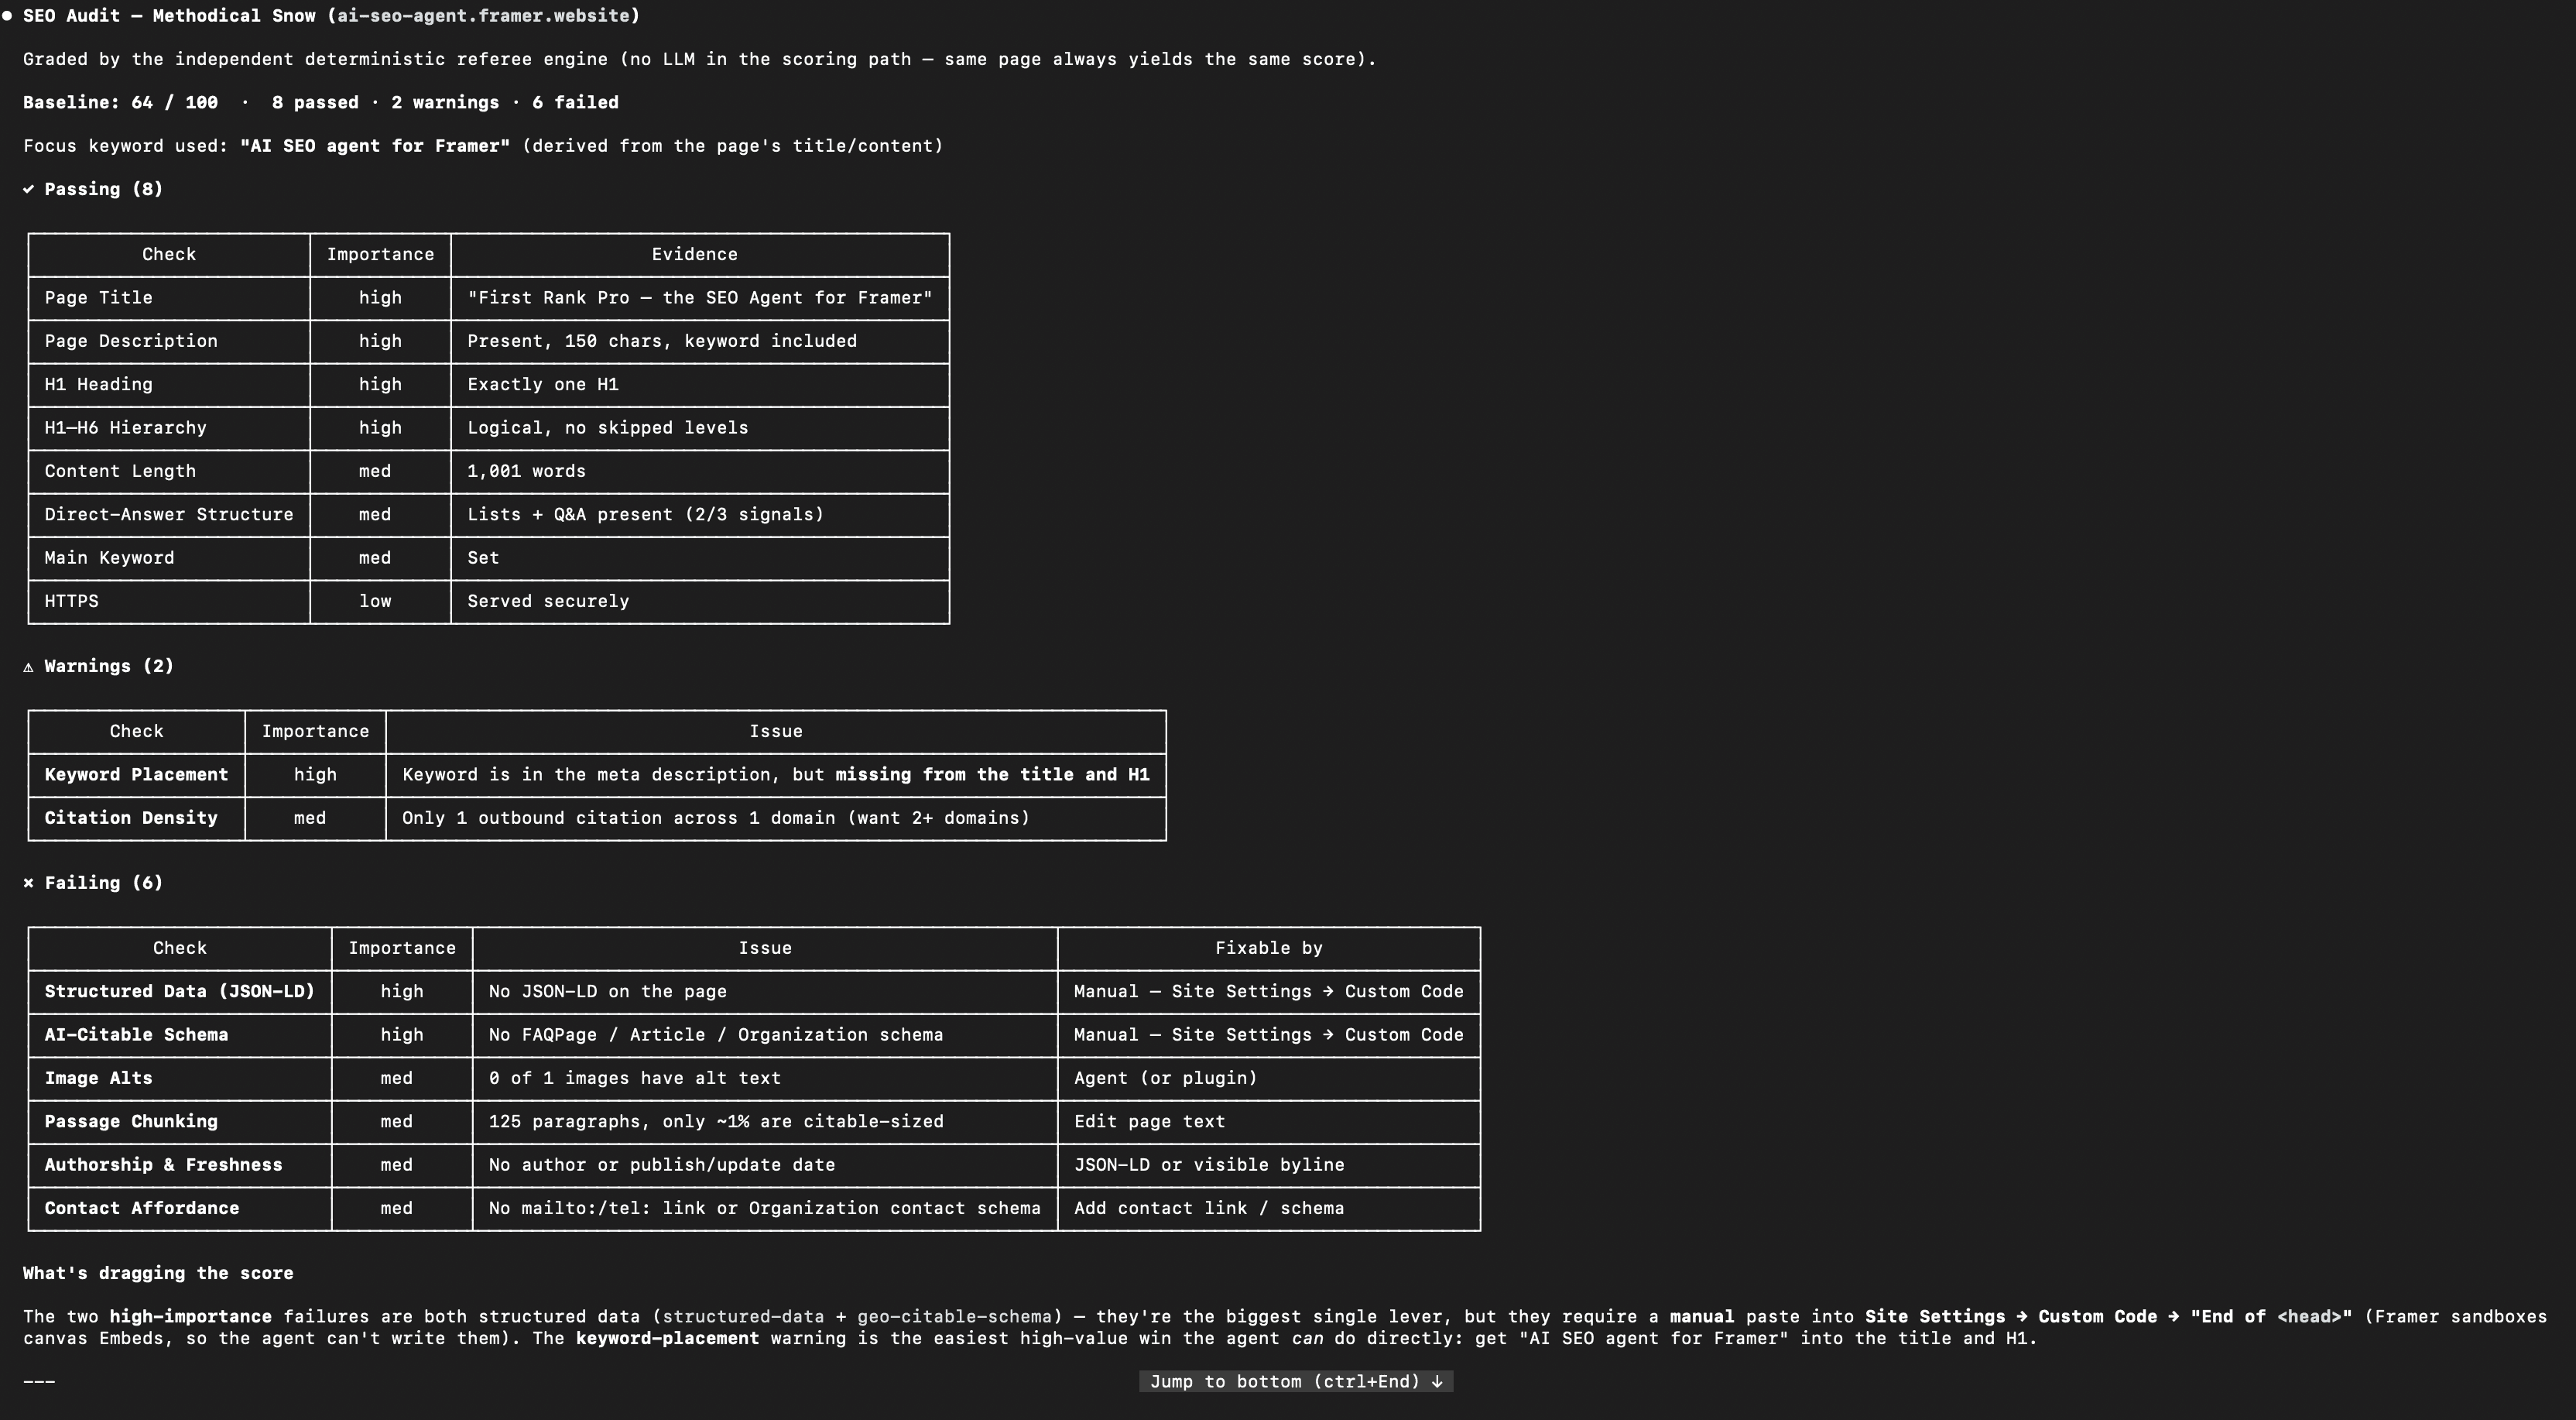Click the focus keyword "AI SEO agent for Framer"
This screenshot has height=1420, width=2576.
coord(375,146)
